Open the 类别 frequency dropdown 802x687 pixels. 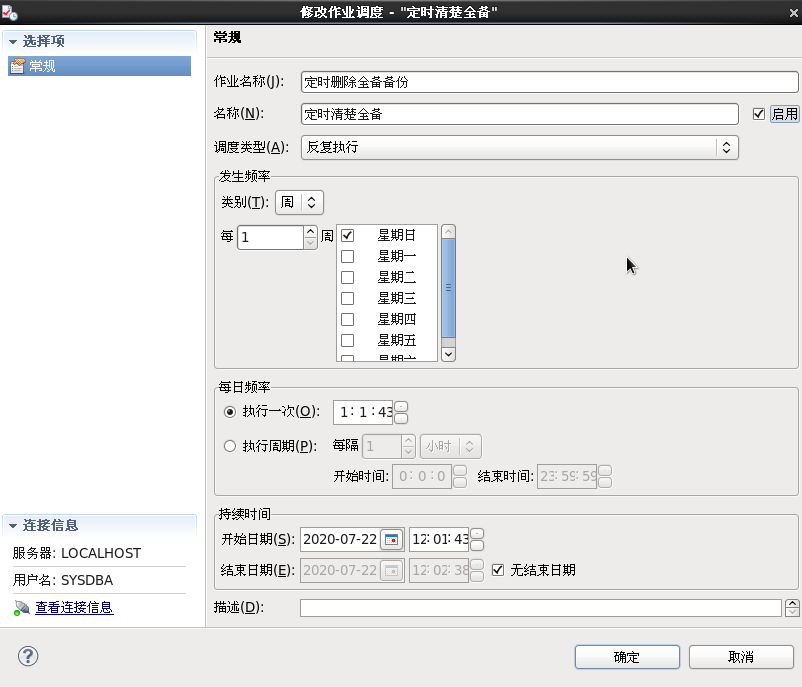pos(299,202)
